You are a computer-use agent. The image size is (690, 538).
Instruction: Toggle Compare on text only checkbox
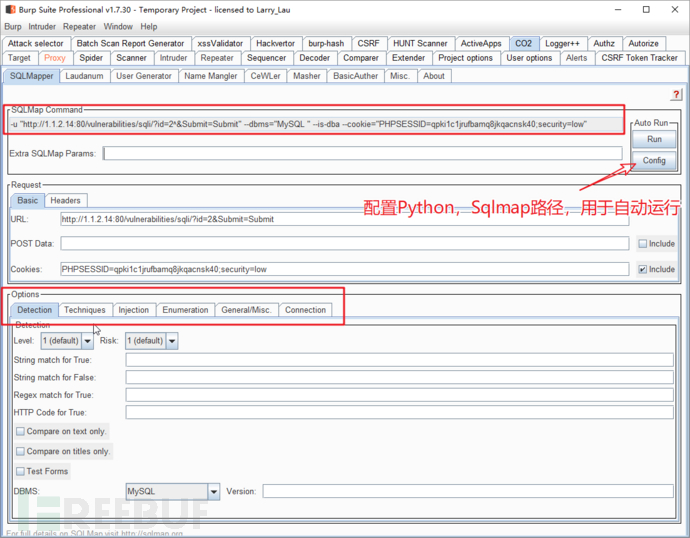point(20,432)
